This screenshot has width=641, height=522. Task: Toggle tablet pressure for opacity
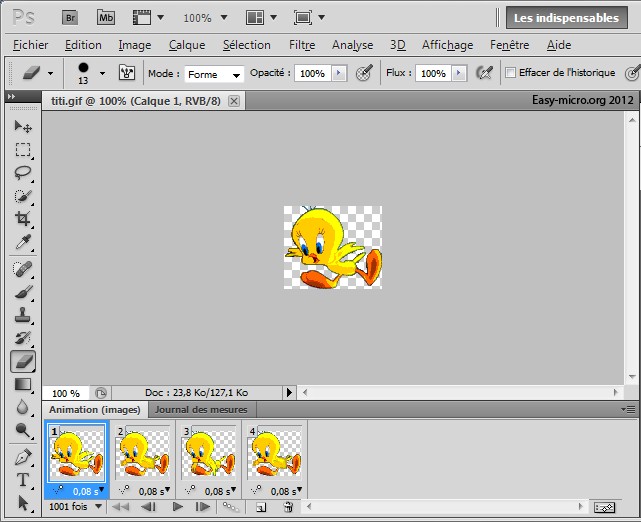tap(364, 73)
